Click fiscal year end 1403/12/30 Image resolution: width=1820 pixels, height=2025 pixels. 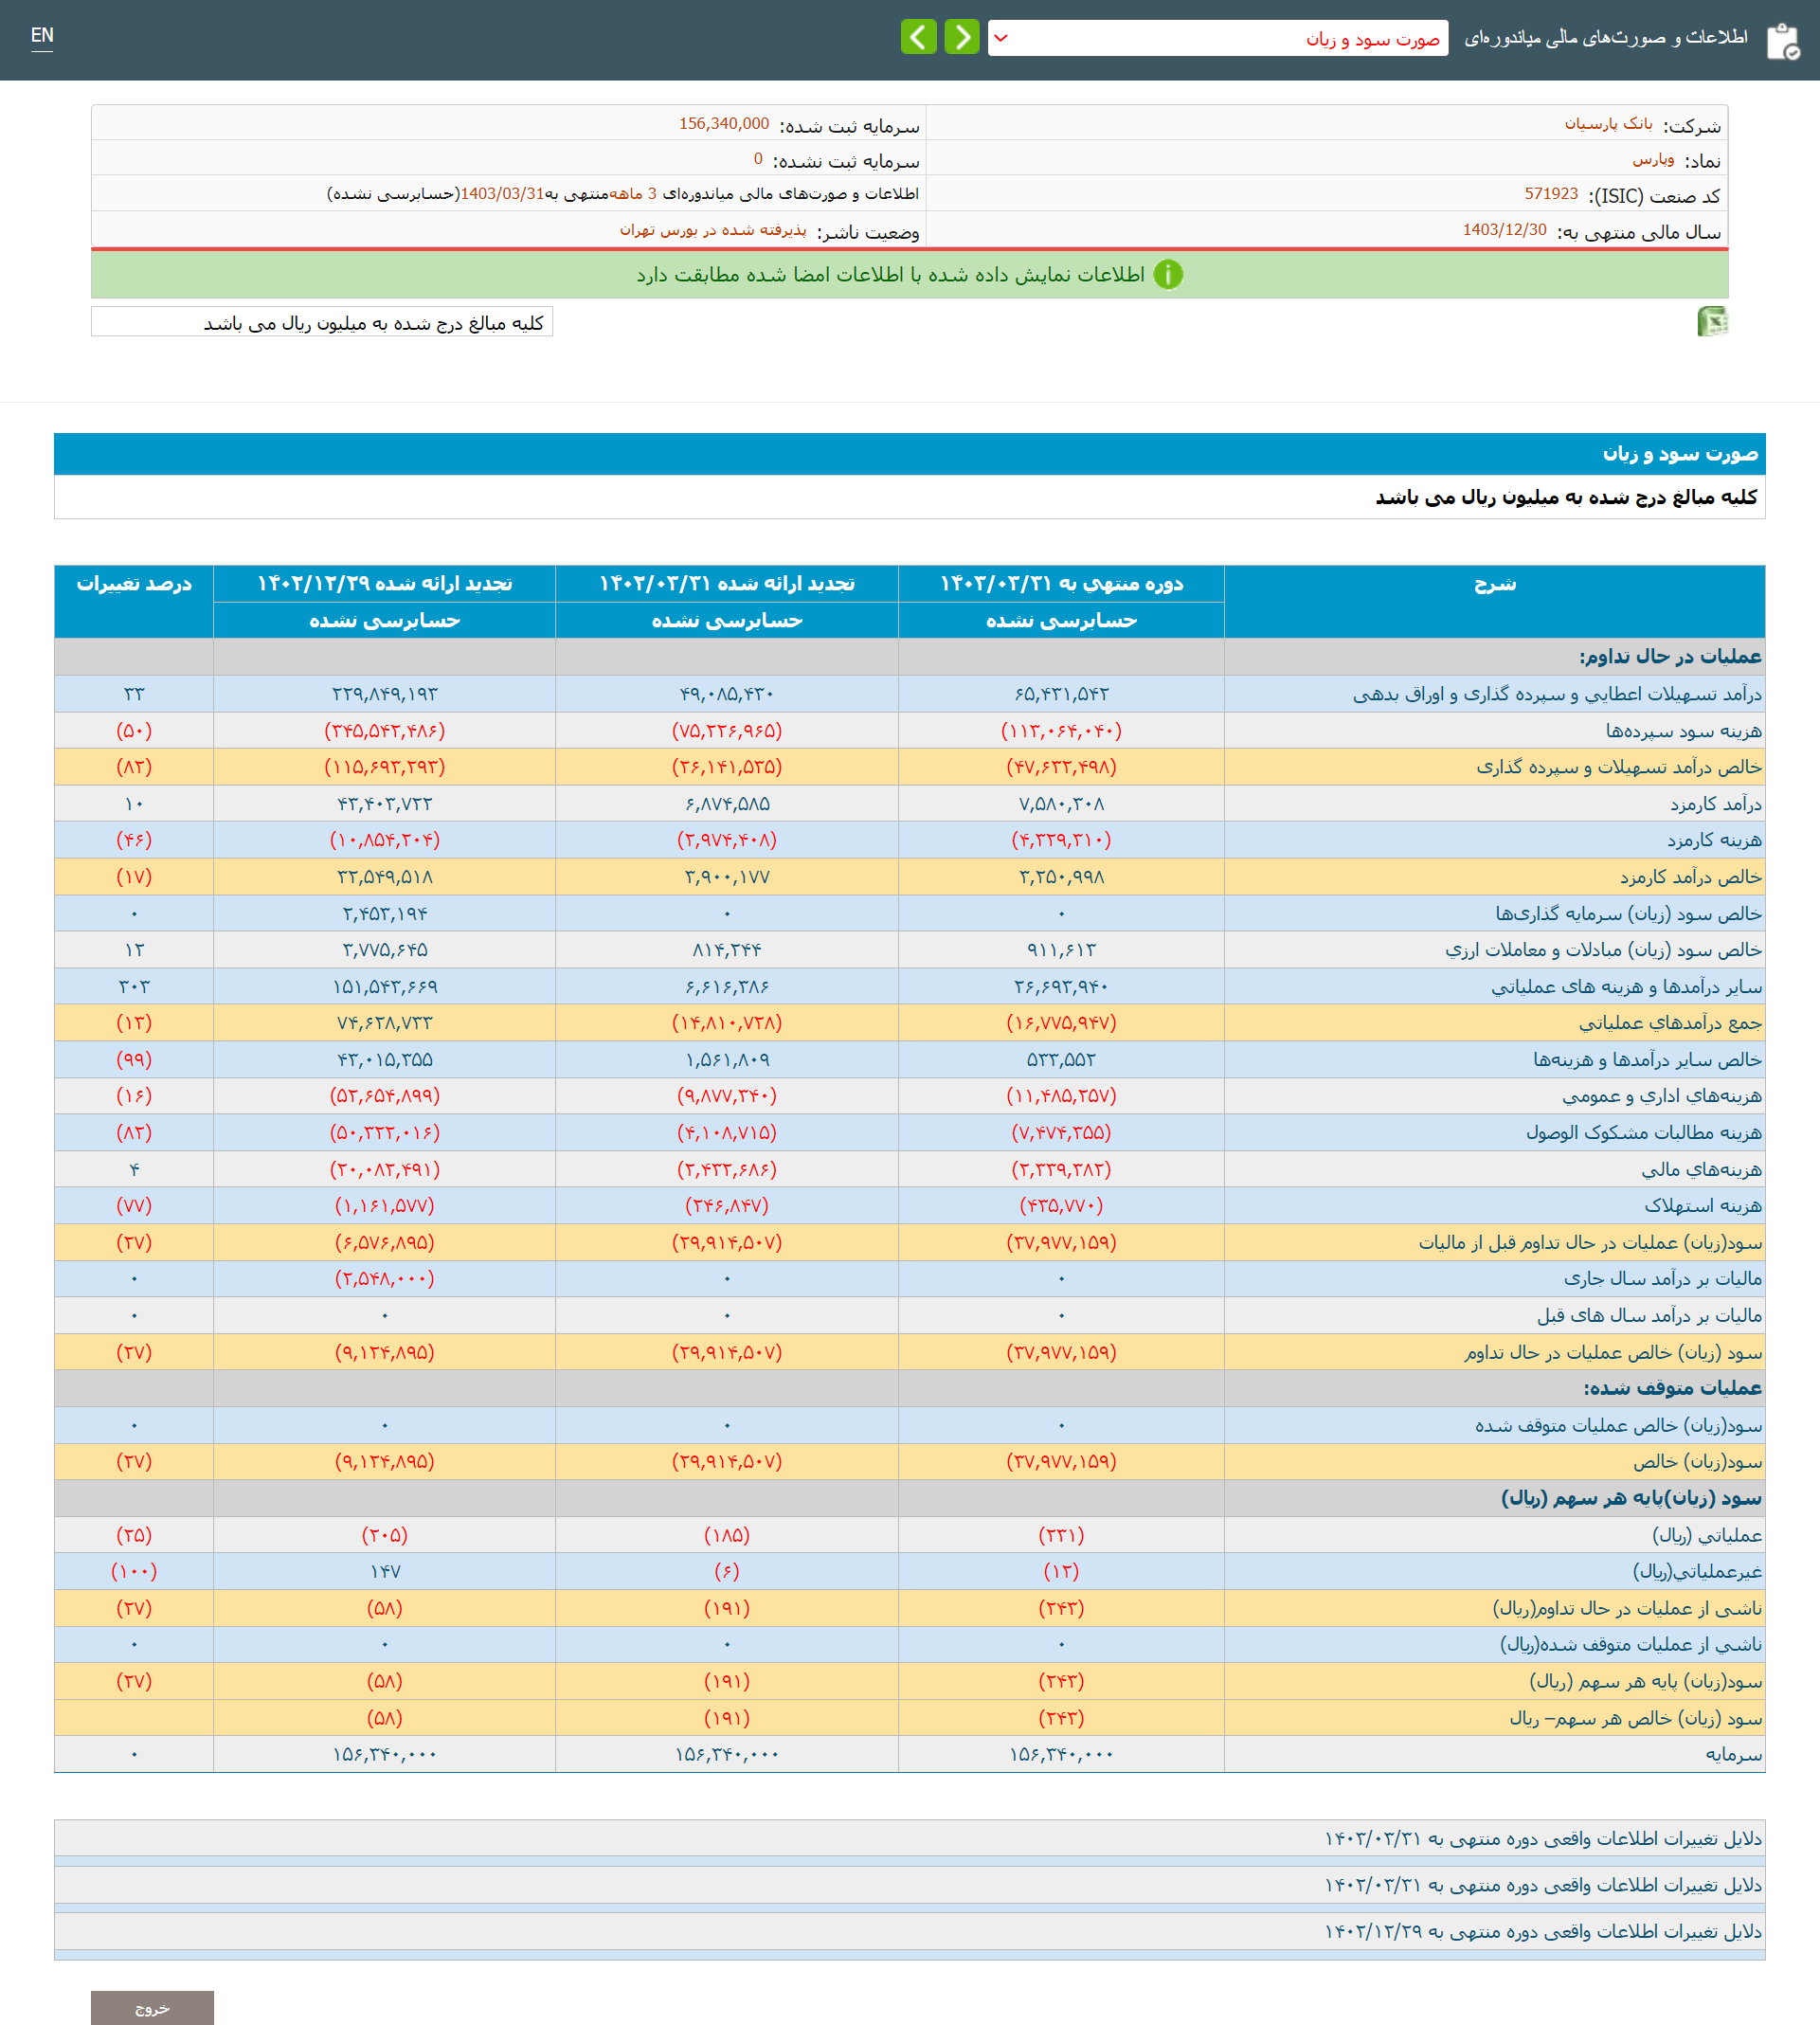[x=1504, y=230]
